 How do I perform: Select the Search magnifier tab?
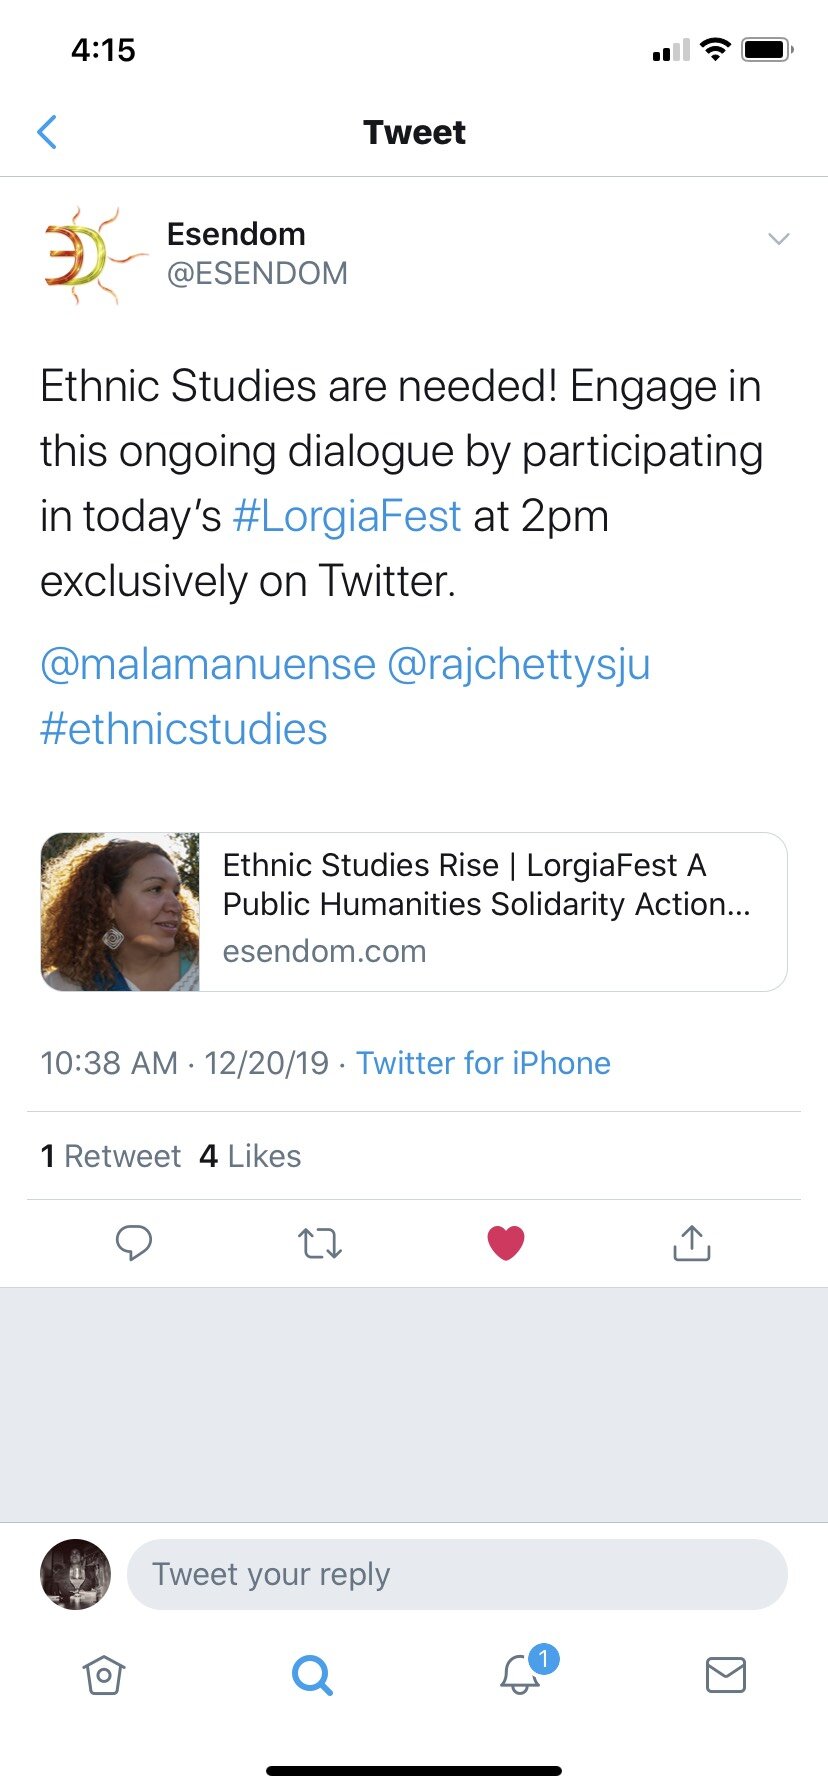coord(312,1675)
